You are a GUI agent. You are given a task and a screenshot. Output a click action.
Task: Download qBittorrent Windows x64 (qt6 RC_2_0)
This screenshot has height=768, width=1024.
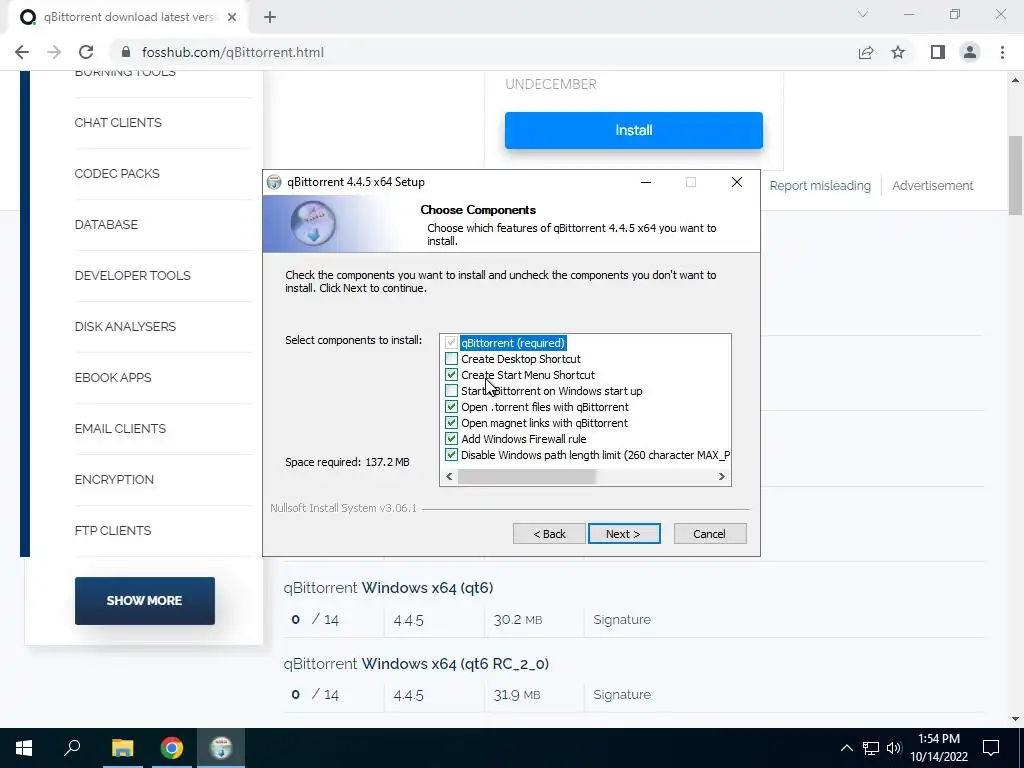[x=416, y=664]
